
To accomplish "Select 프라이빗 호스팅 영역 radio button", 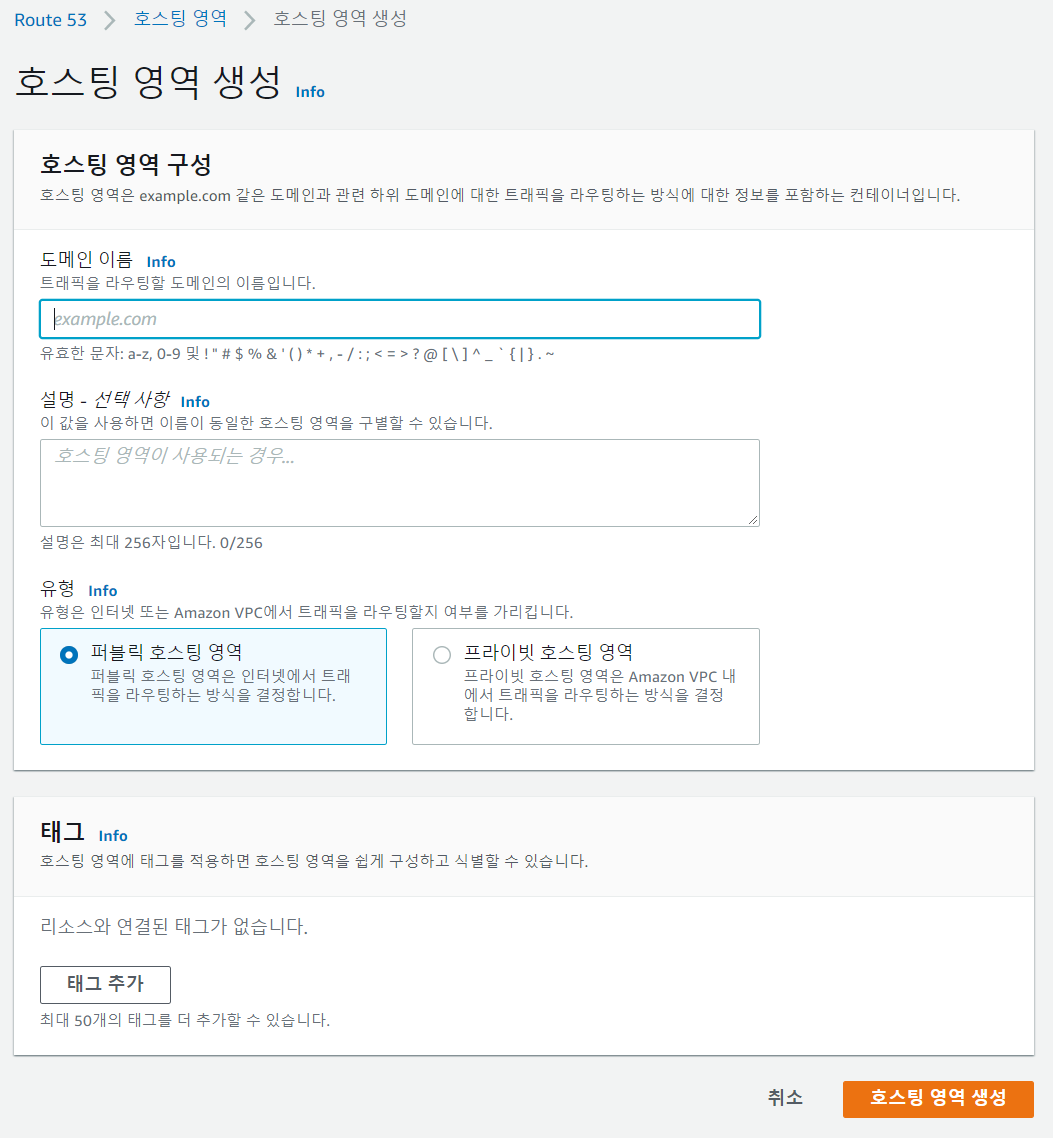I will pos(442,655).
